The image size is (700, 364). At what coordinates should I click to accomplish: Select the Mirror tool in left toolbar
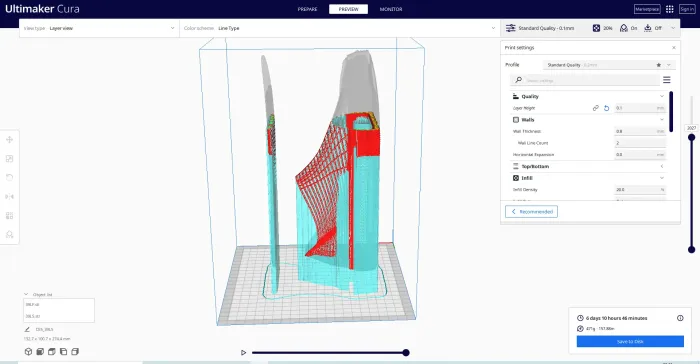pyautogui.click(x=9, y=197)
